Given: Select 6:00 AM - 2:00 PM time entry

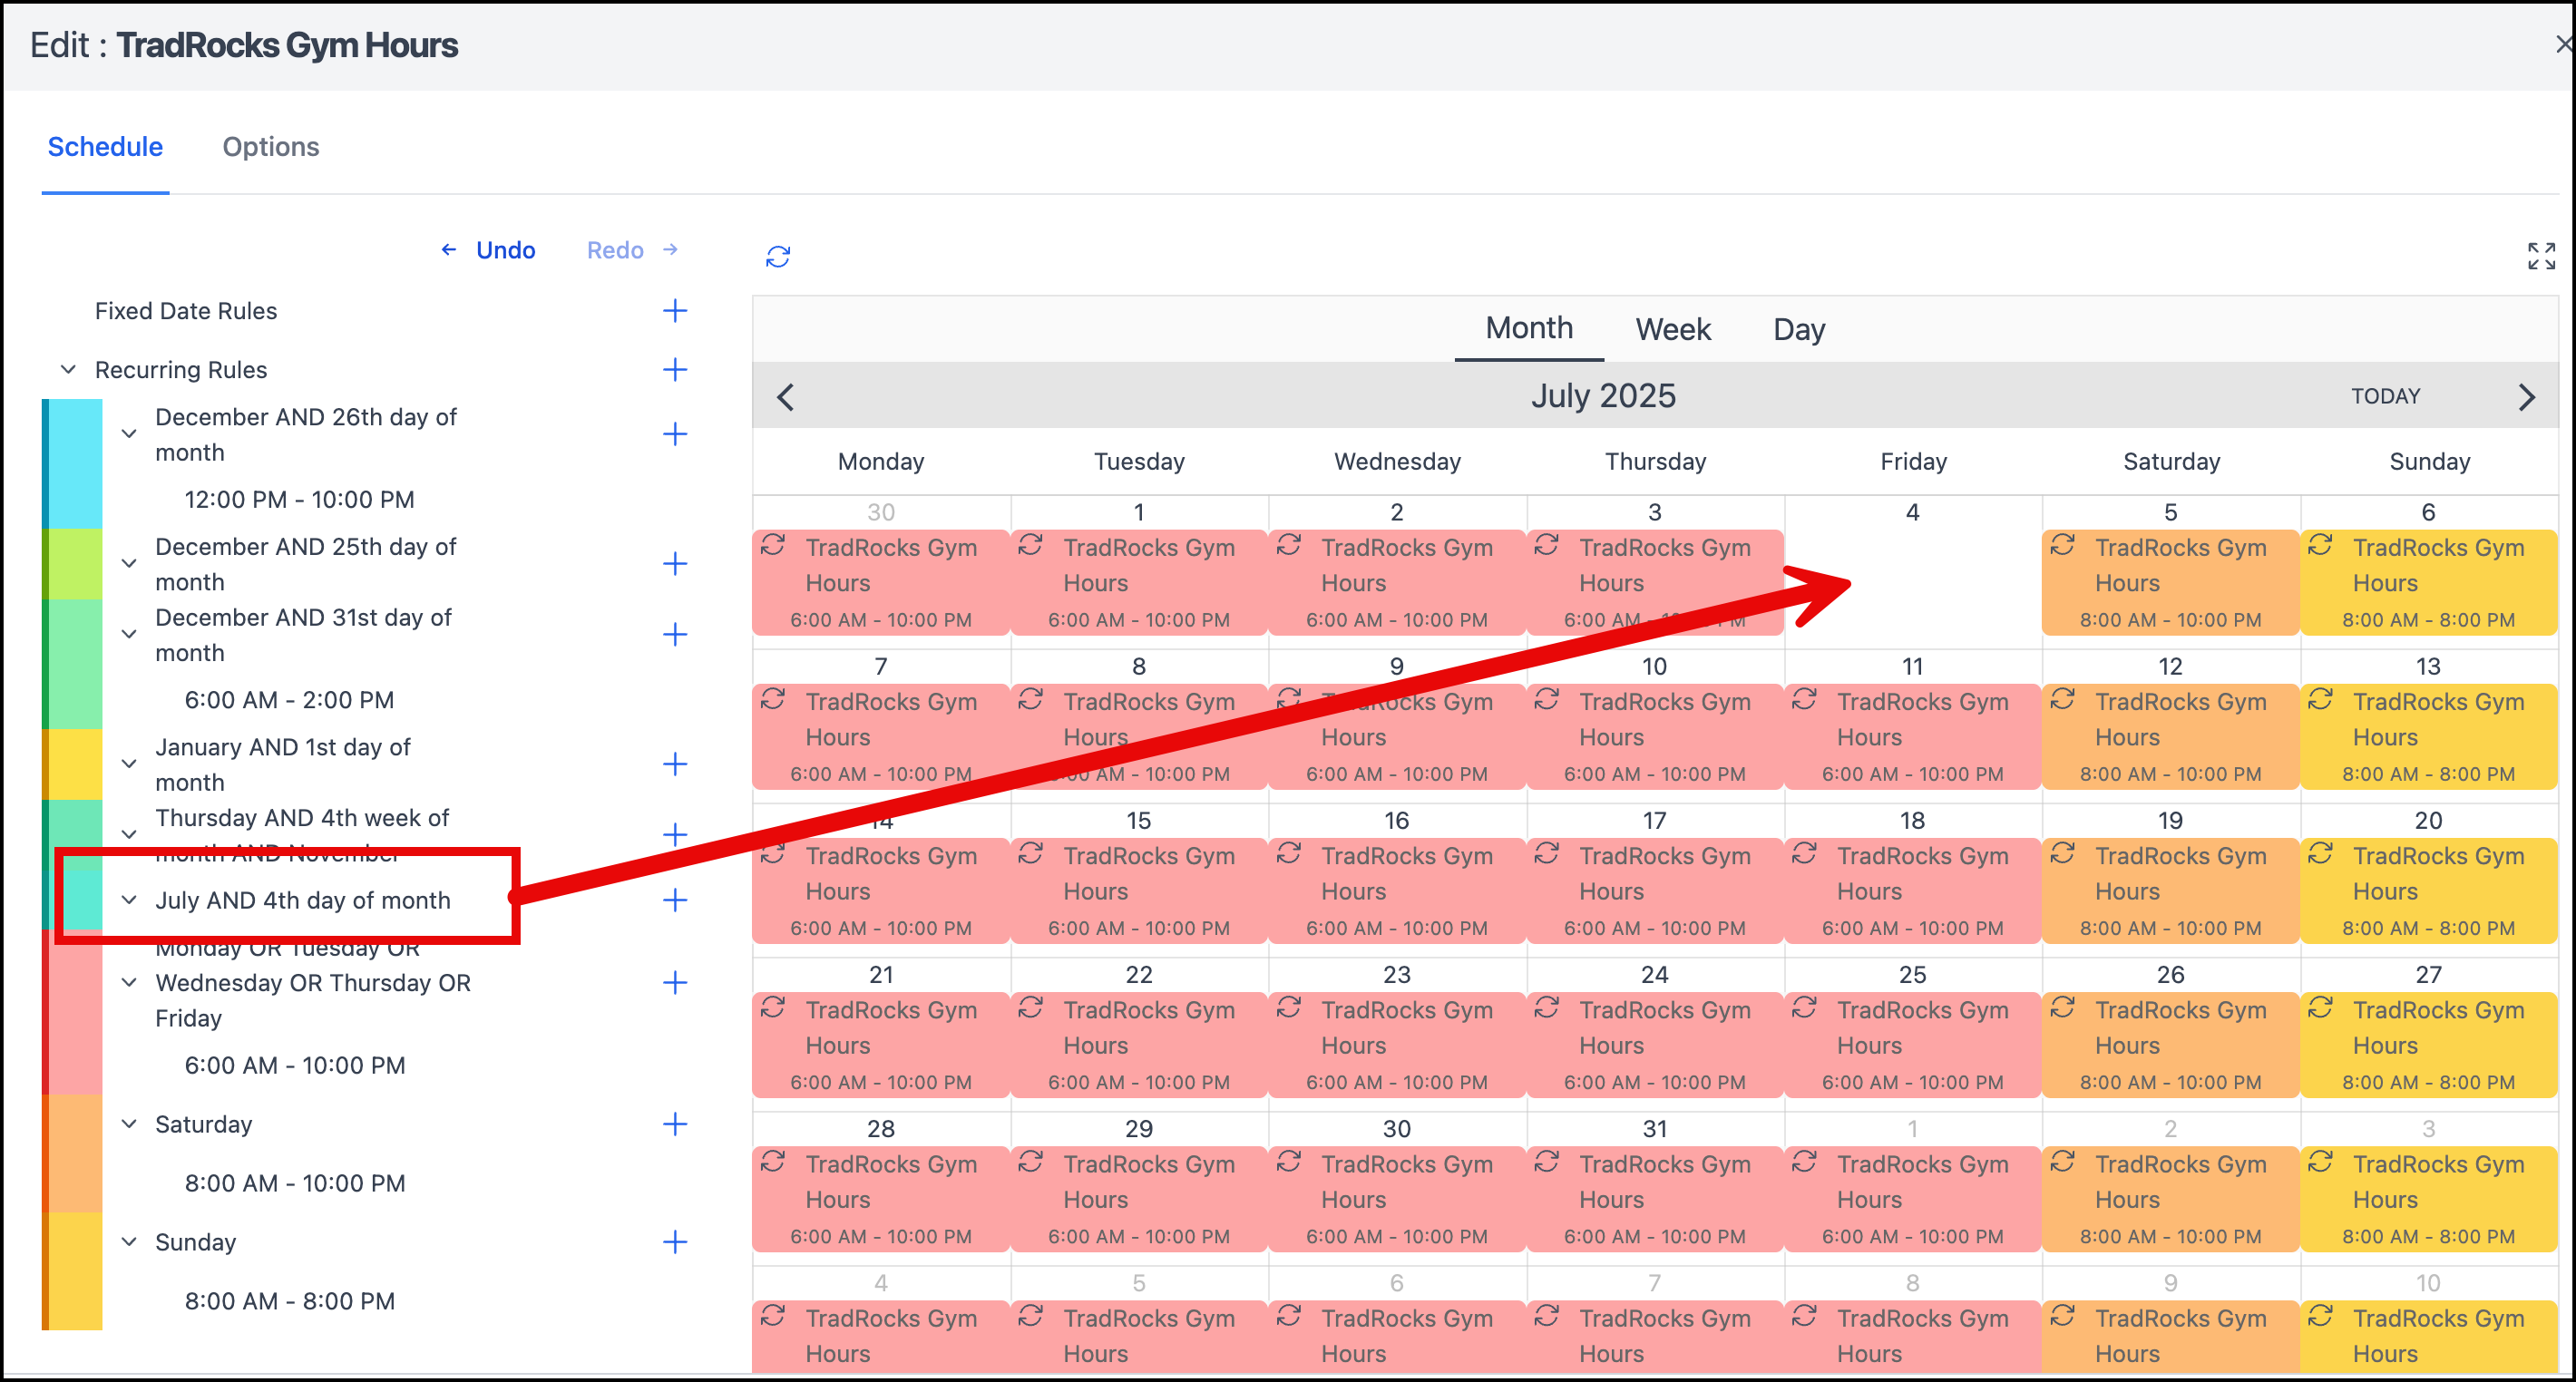Looking at the screenshot, I should pos(289,700).
